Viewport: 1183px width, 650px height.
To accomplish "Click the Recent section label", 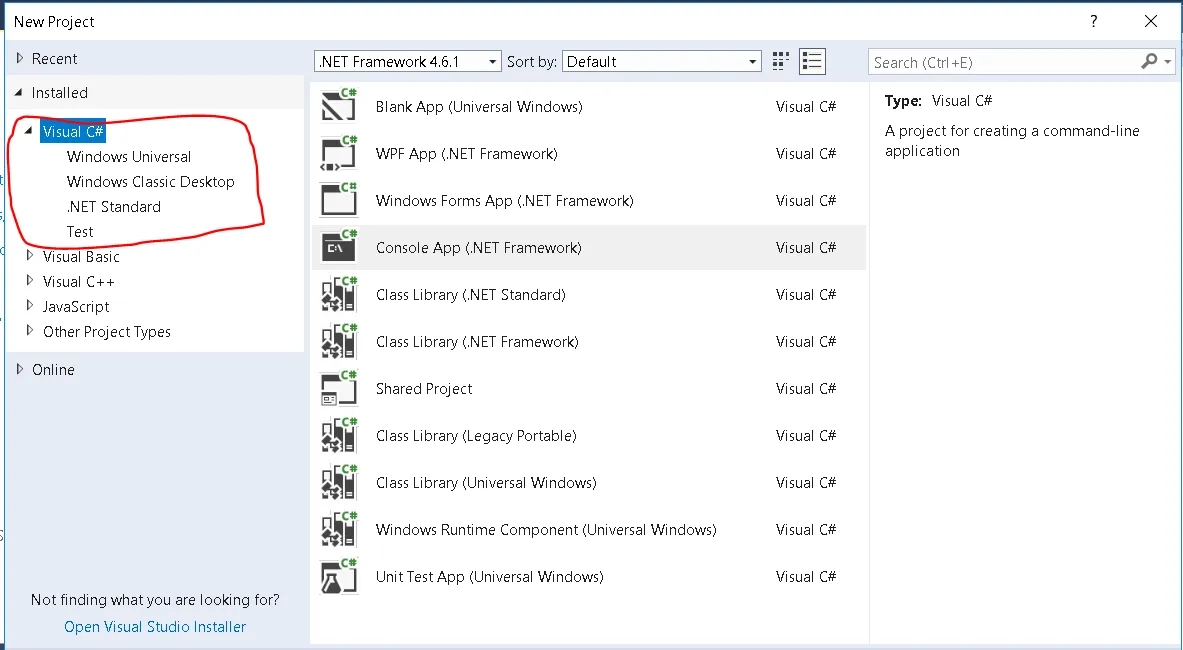I will point(54,59).
